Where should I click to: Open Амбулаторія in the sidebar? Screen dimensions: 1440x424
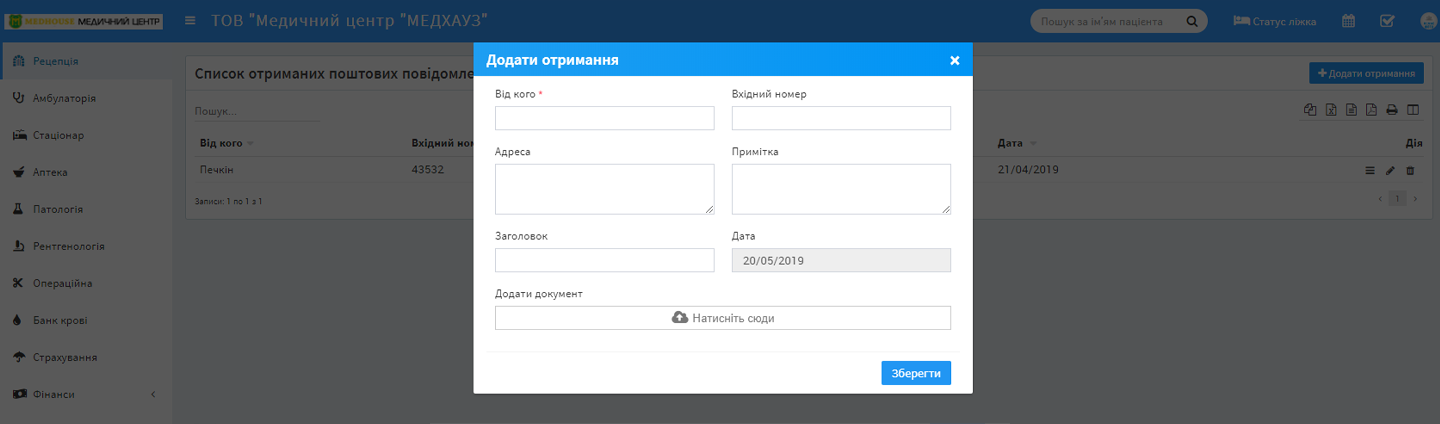click(x=86, y=98)
